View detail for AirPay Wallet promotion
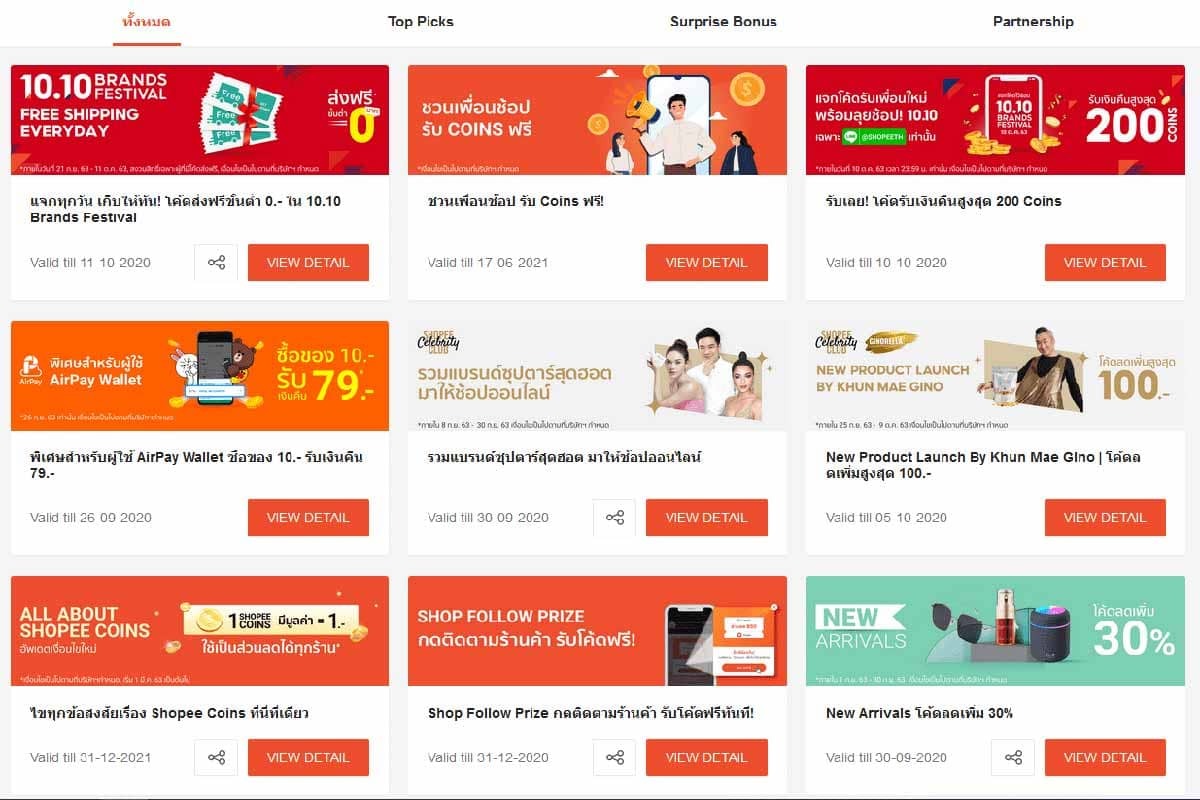 pyautogui.click(x=308, y=518)
